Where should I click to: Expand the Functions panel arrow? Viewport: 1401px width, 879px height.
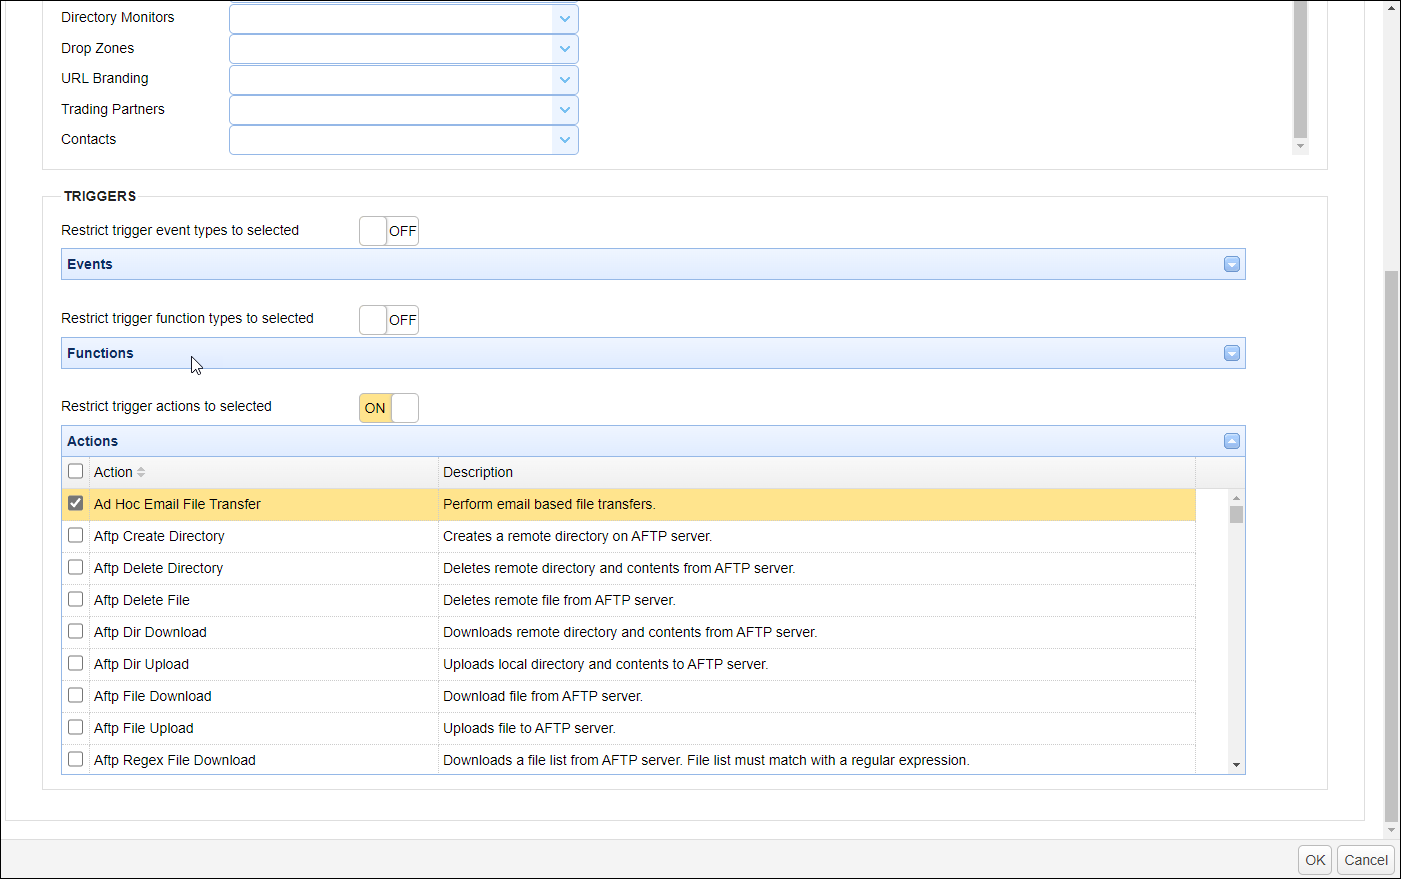click(x=1232, y=353)
